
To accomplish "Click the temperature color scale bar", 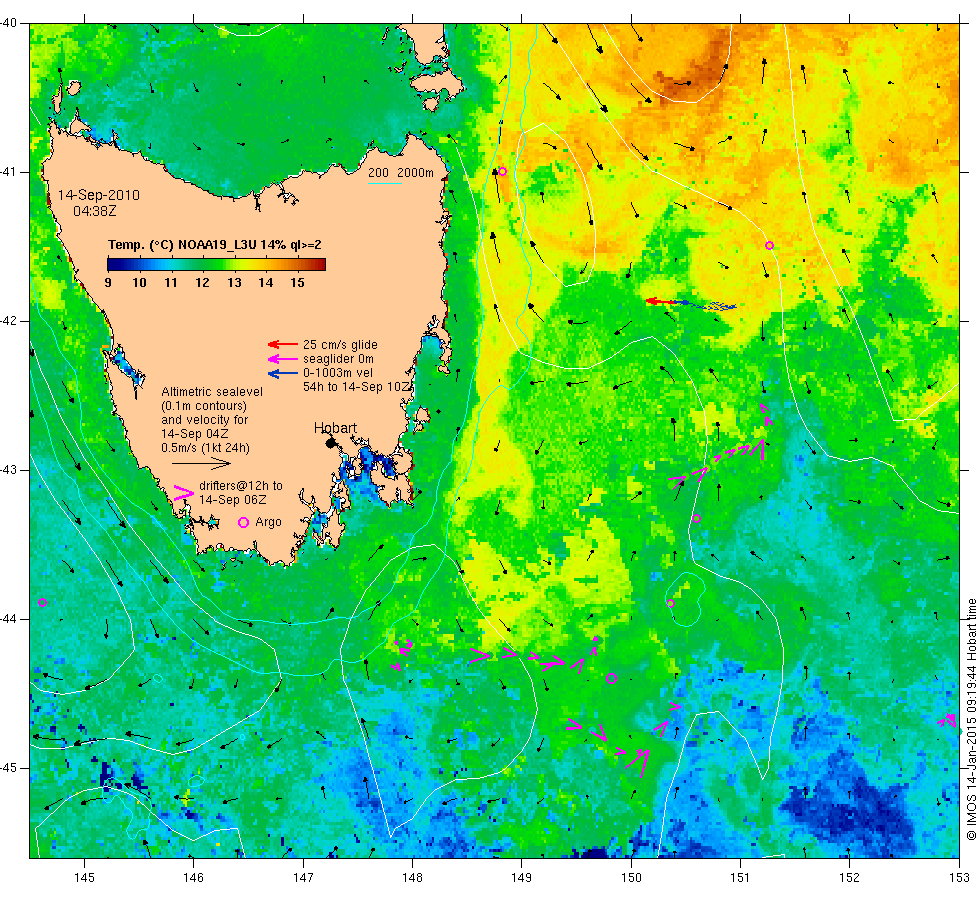I will pos(216,264).
